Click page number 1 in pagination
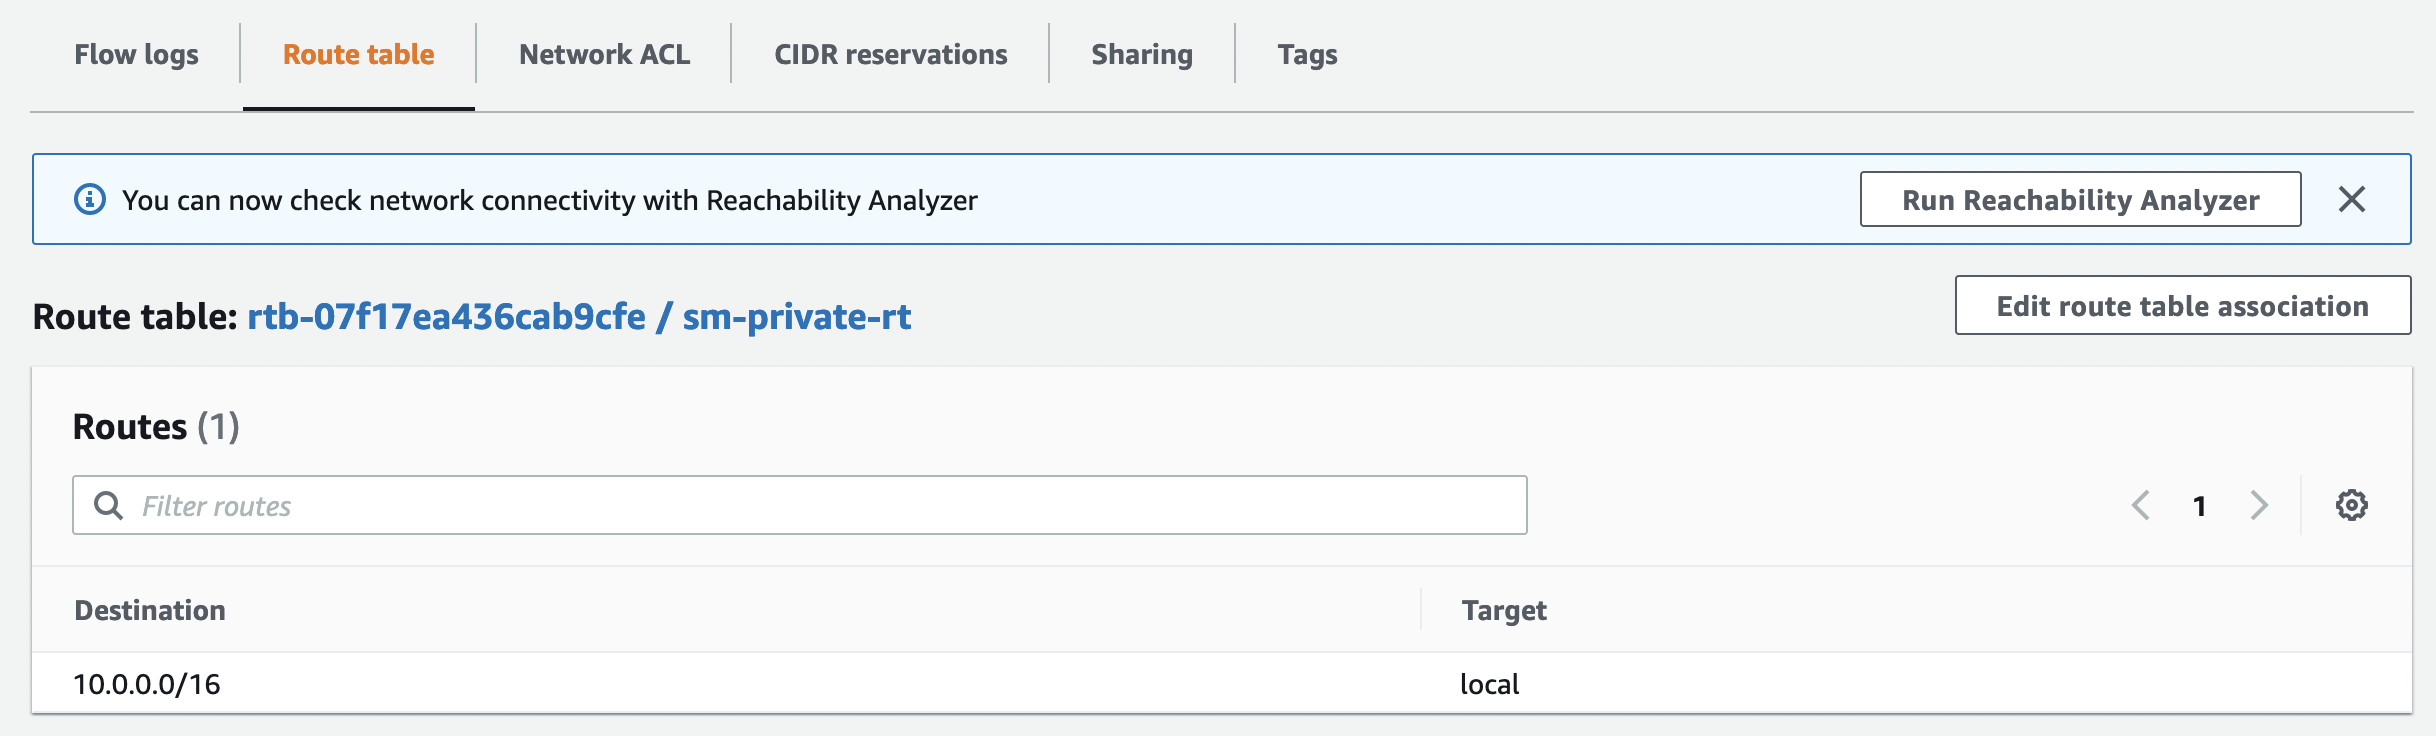 tap(2199, 506)
